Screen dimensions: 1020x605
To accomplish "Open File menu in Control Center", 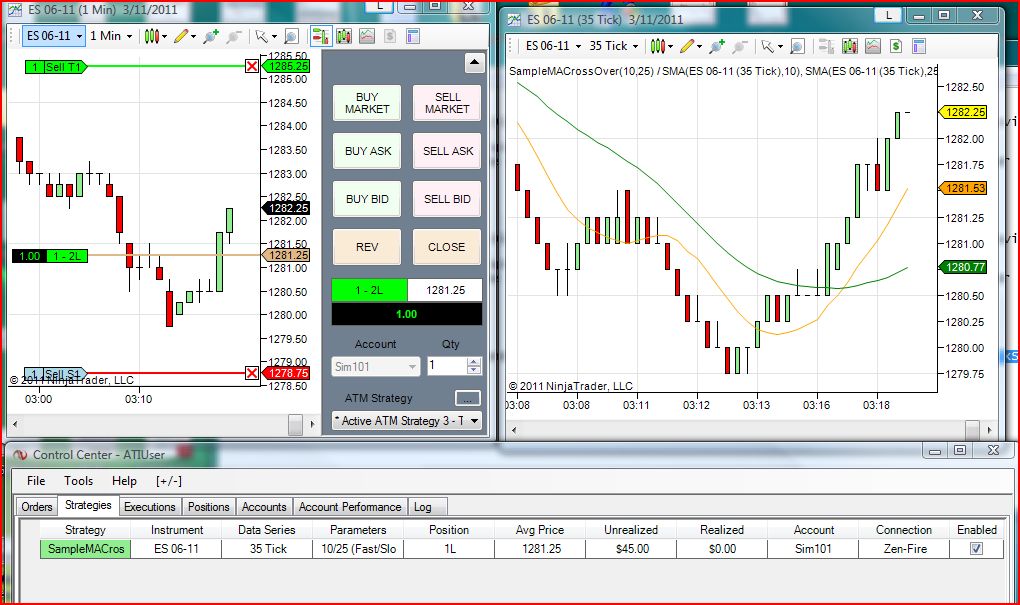I will click(x=36, y=481).
